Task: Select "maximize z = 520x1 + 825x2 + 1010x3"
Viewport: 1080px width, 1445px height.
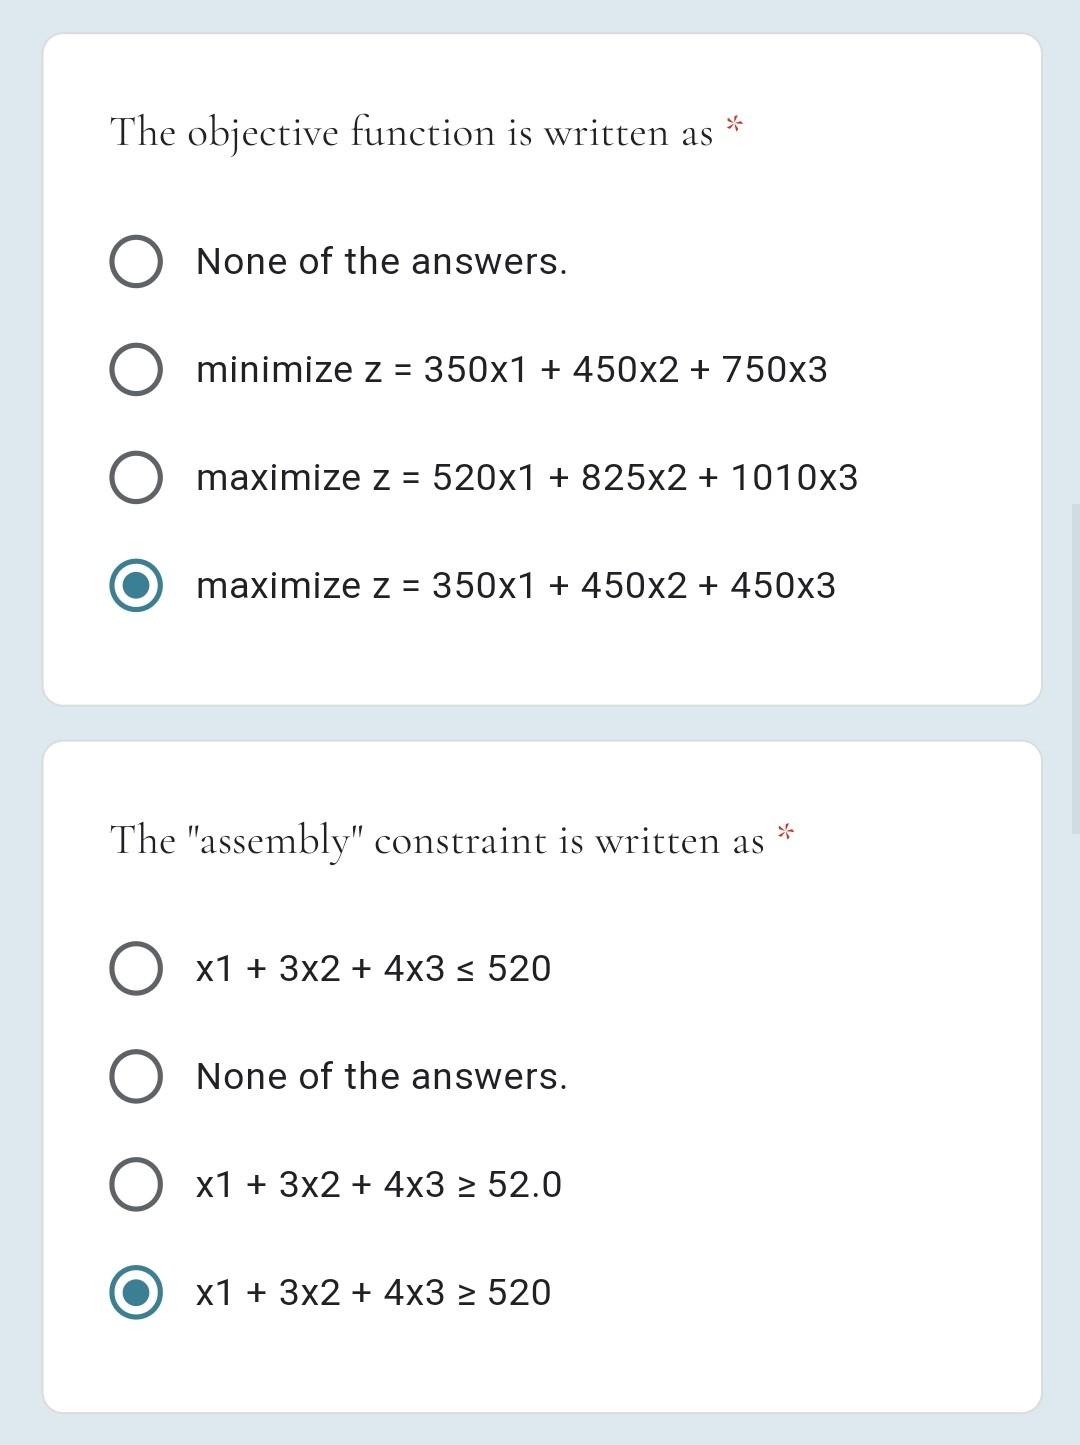Action: tap(137, 477)
